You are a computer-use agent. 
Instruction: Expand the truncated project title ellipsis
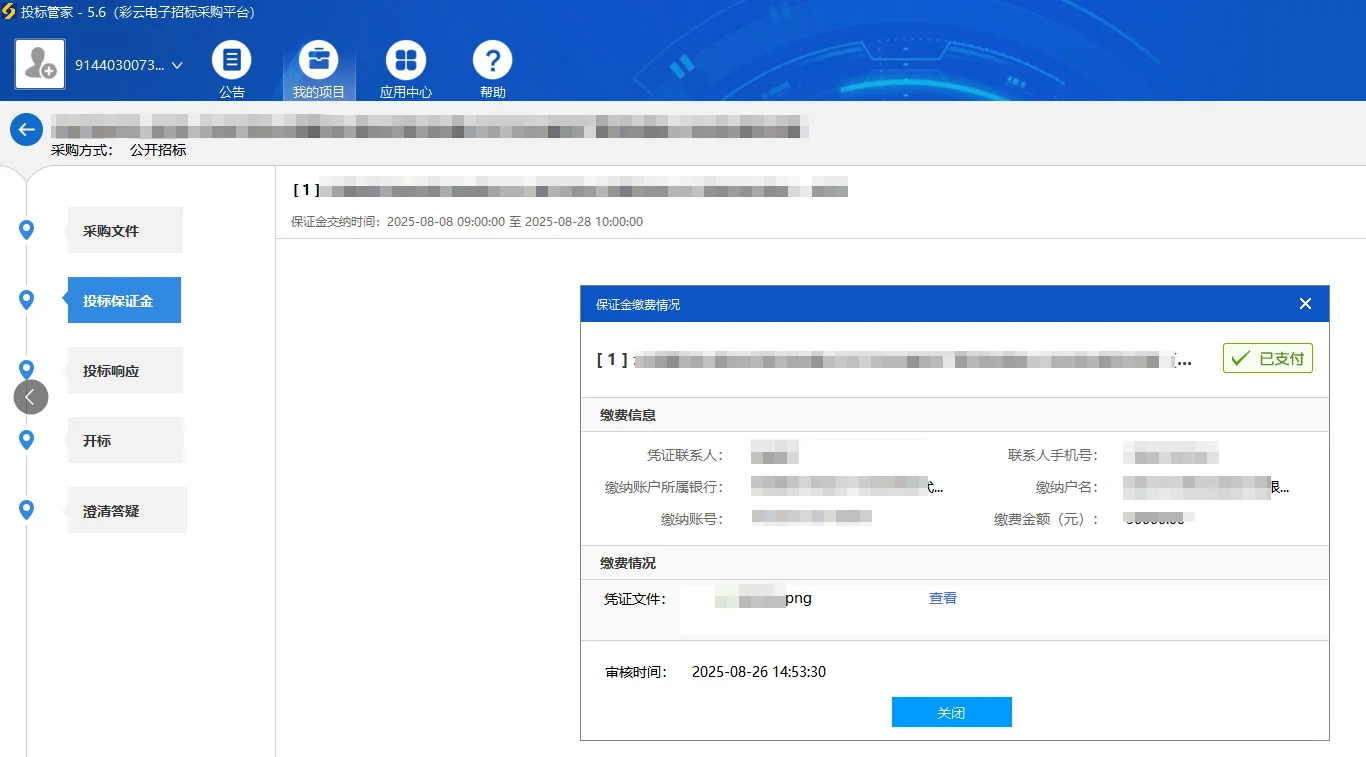coord(1186,363)
